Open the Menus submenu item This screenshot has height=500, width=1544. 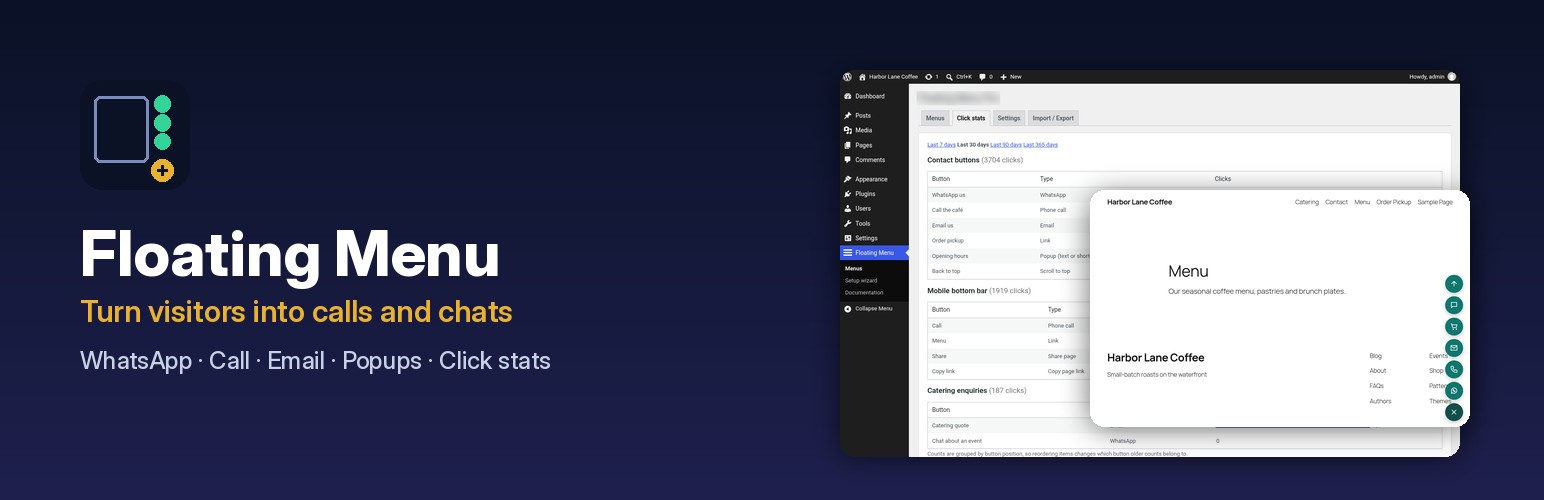pyautogui.click(x=853, y=268)
